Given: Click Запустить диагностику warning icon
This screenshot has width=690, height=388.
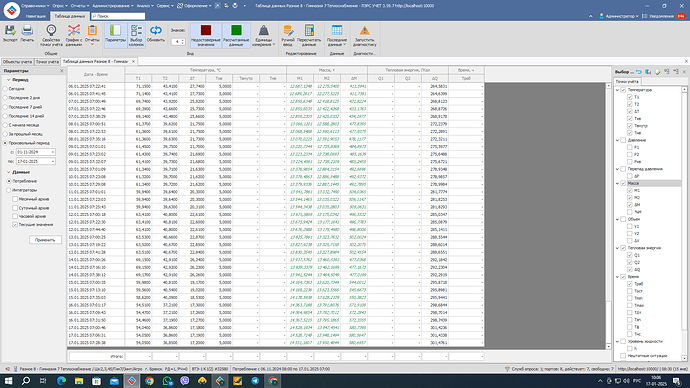Looking at the screenshot, I should click(364, 30).
